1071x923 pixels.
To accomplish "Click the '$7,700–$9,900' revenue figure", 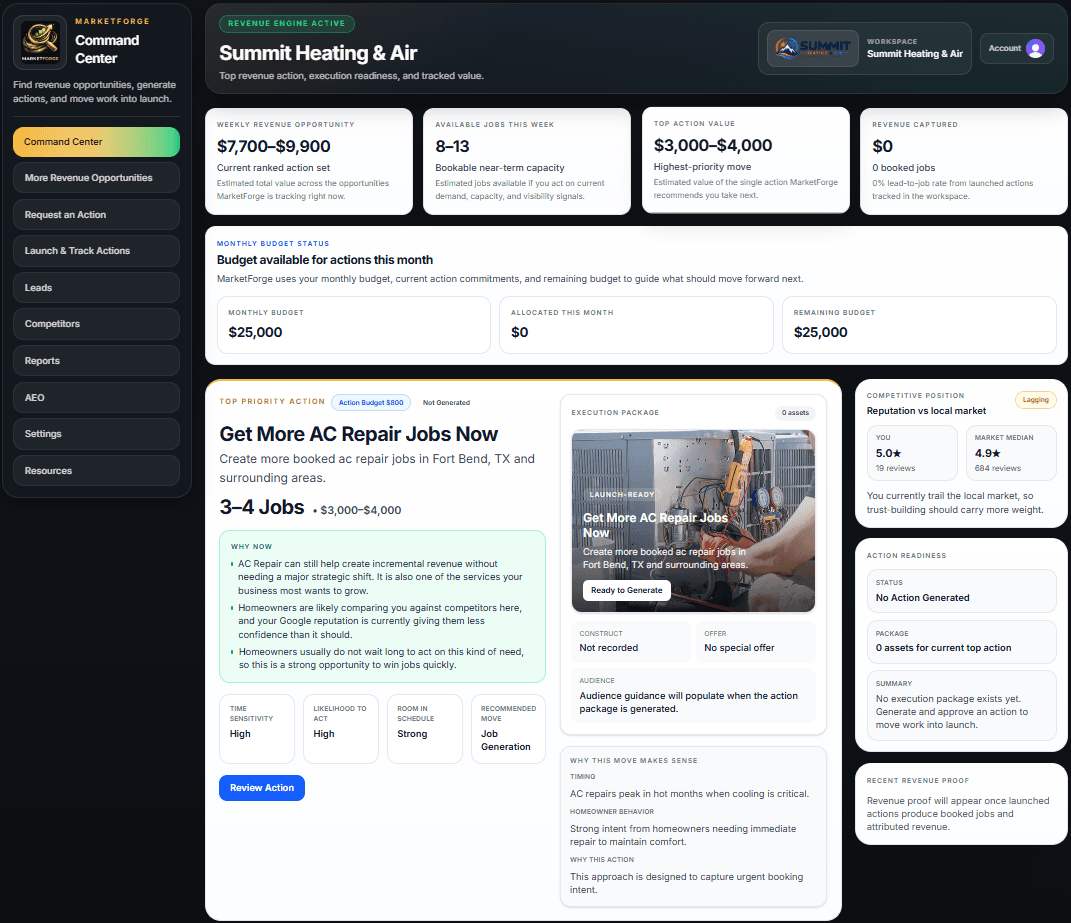I will tap(273, 146).
